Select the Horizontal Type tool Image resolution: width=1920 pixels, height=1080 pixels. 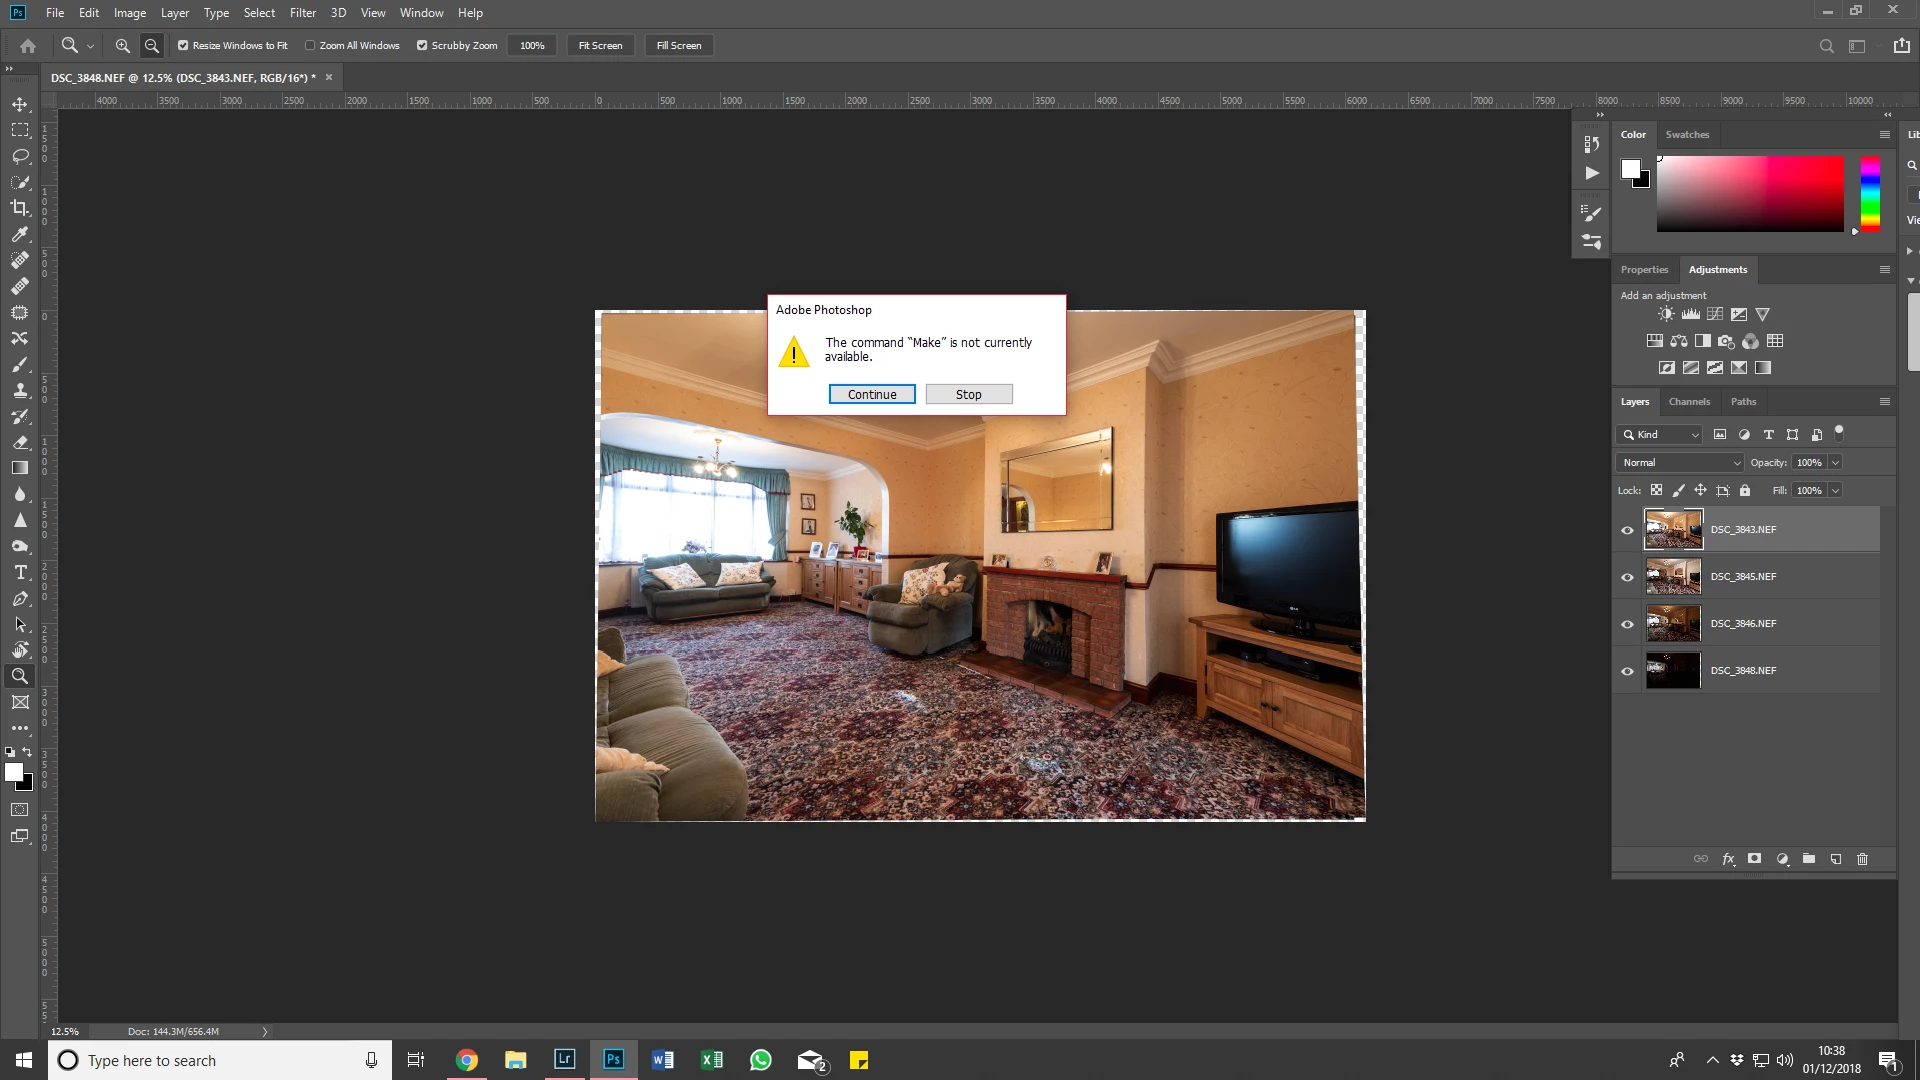pyautogui.click(x=20, y=572)
